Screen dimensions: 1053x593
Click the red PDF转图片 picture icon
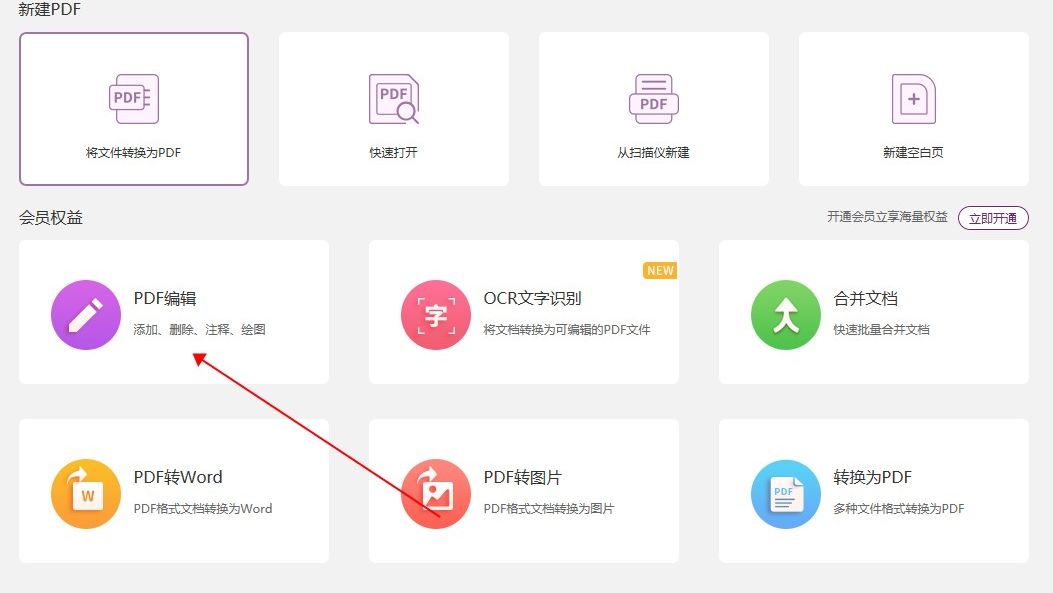tap(436, 492)
